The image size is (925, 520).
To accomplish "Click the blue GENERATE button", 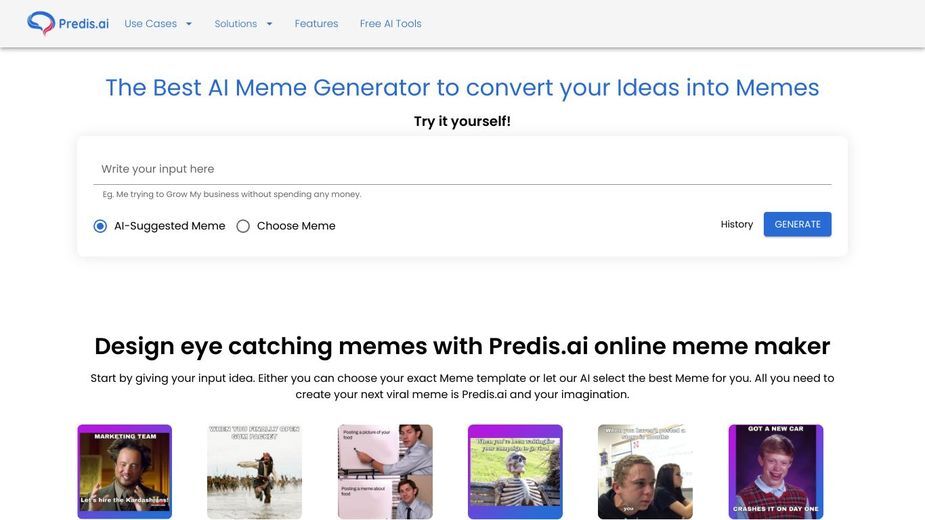I will click(798, 224).
